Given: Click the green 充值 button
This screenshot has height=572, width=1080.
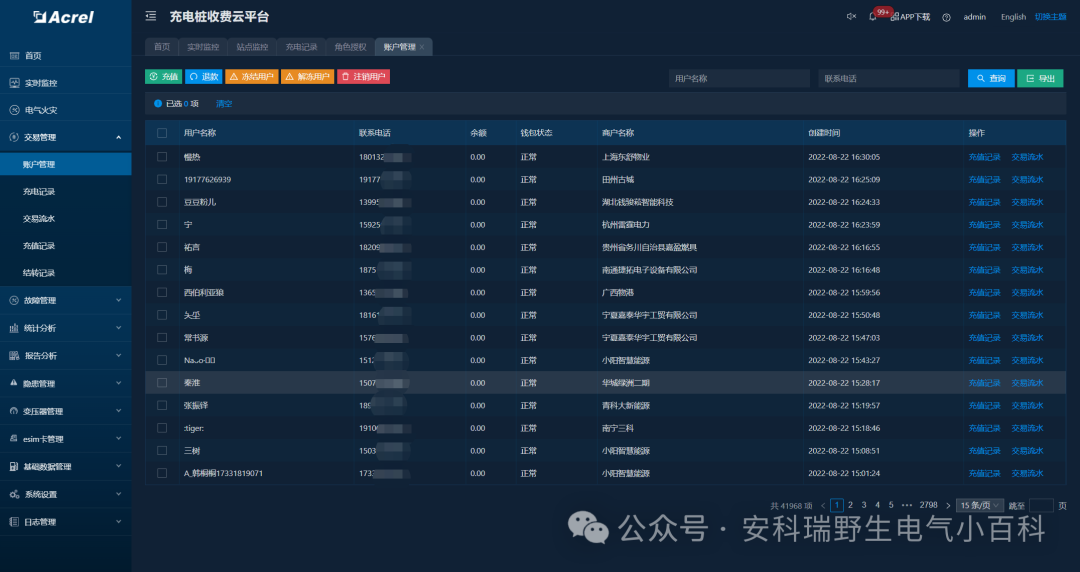Looking at the screenshot, I should tap(163, 76).
